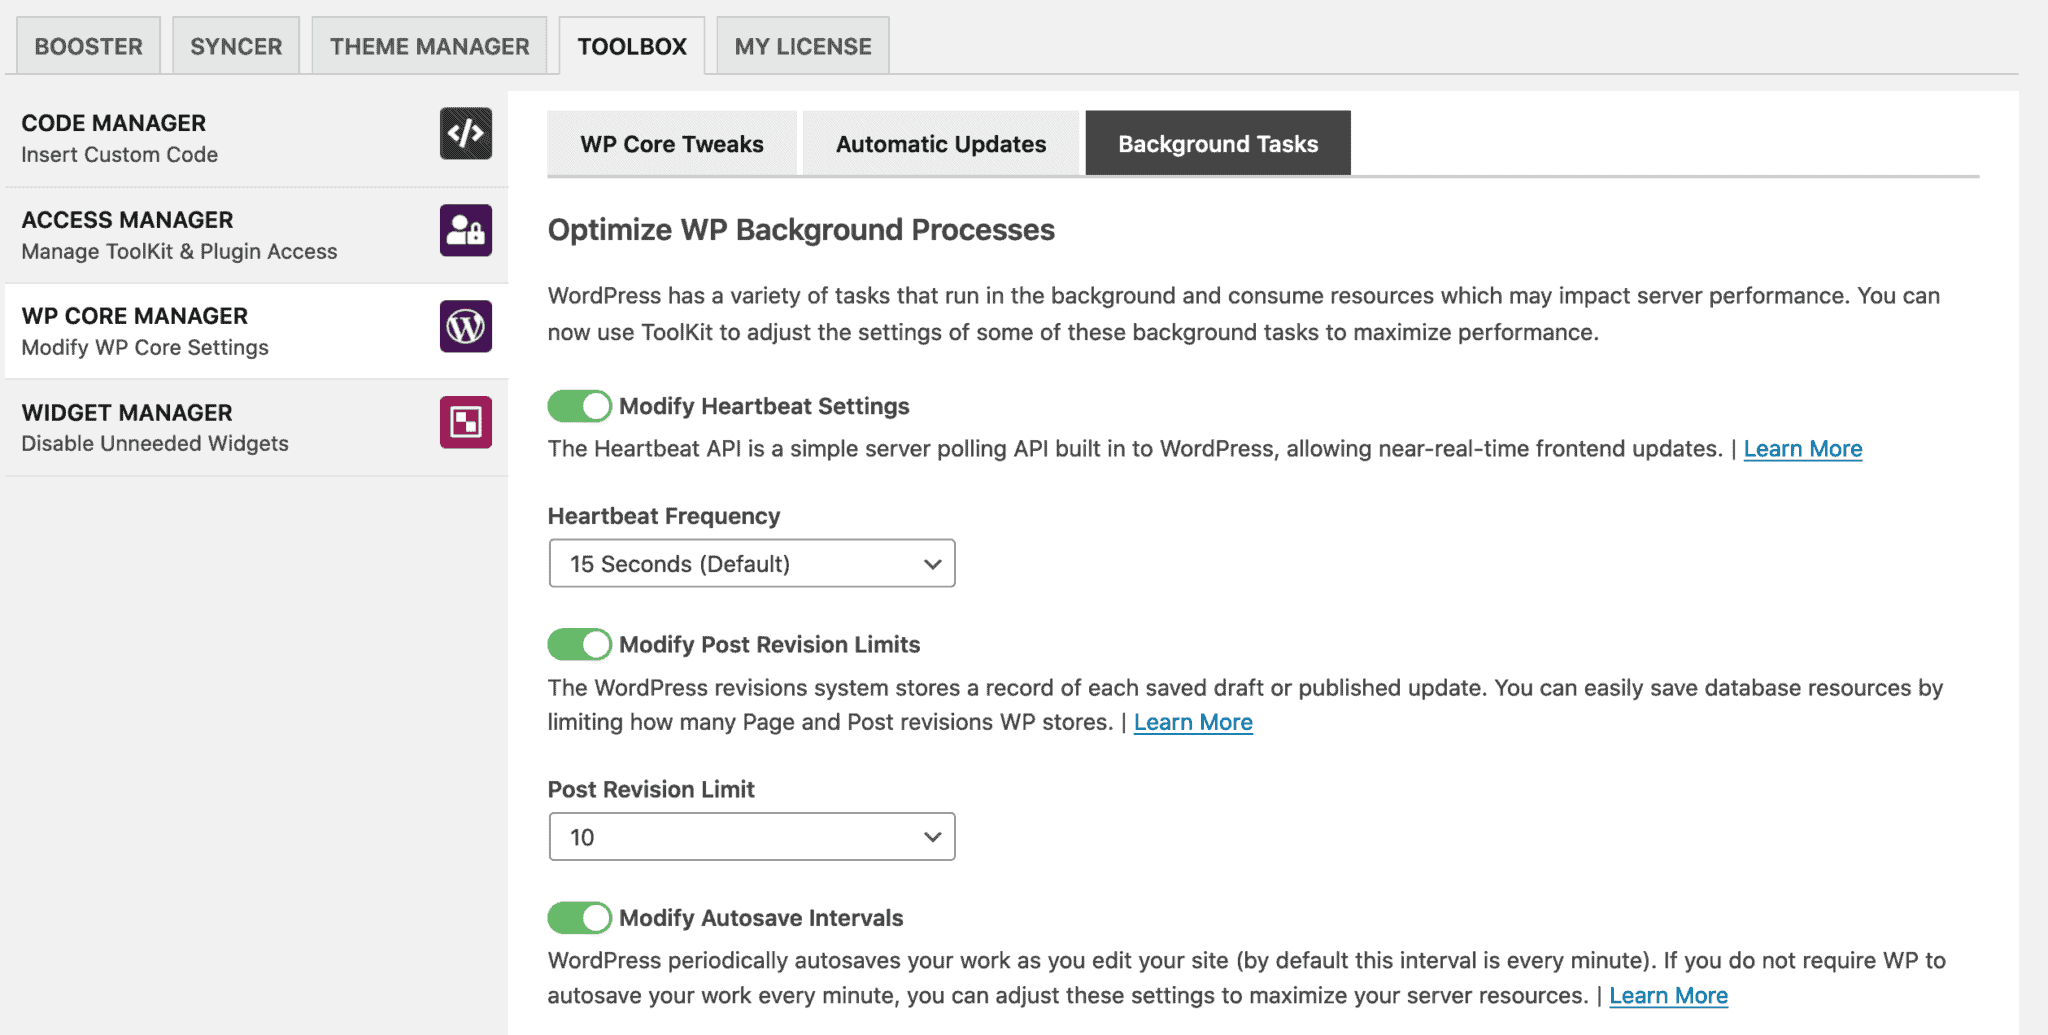Click the Access Manager user lock icon
Image resolution: width=2048 pixels, height=1035 pixels.
(x=465, y=230)
